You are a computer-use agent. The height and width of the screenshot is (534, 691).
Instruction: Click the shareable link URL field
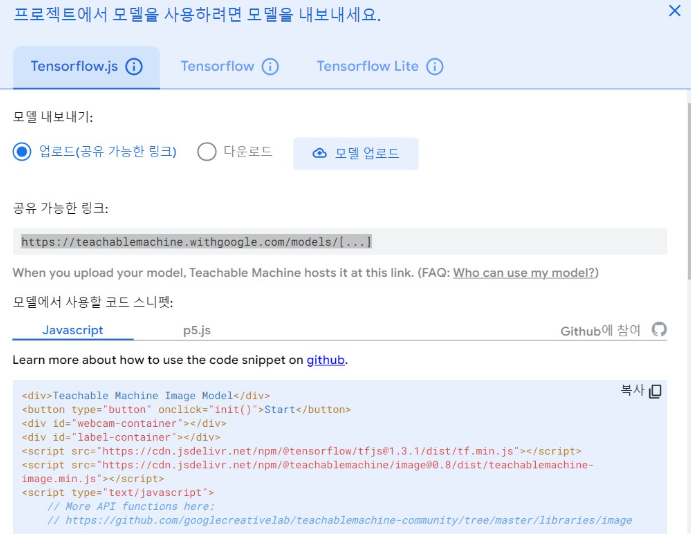pyautogui.click(x=340, y=241)
